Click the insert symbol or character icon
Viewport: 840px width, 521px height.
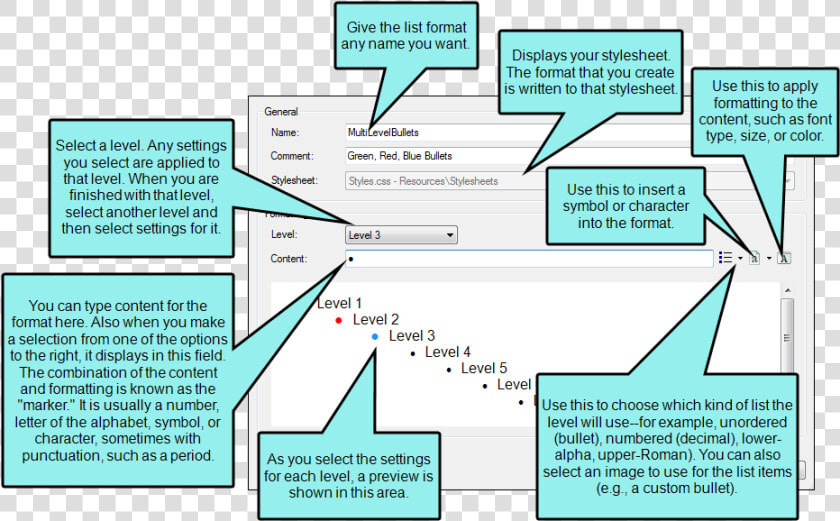754,258
